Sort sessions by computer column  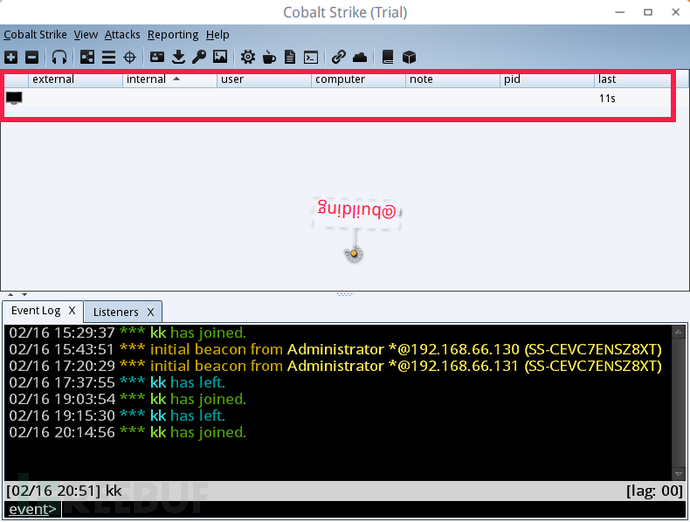[358, 79]
